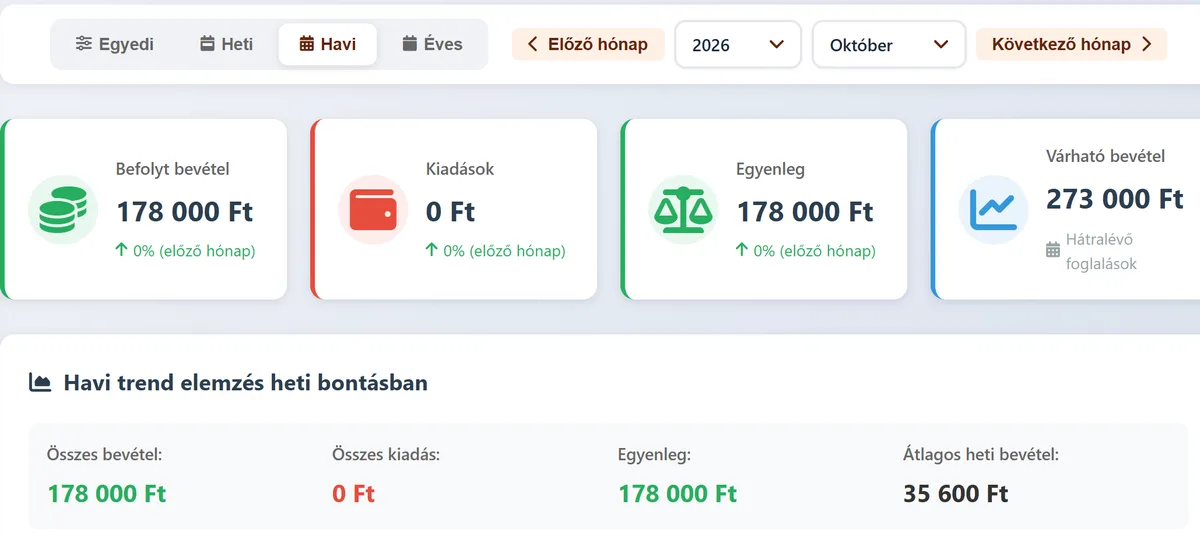1200x536 pixels.
Task: Click the Összes bevétel: label
Action: pyautogui.click(x=104, y=455)
